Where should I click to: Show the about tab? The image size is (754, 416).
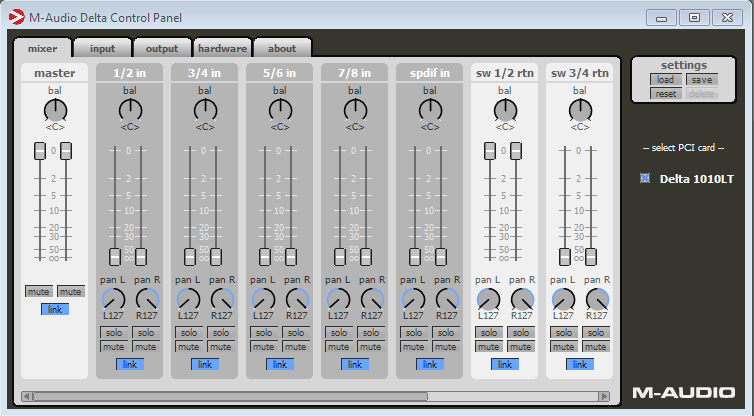(x=282, y=49)
